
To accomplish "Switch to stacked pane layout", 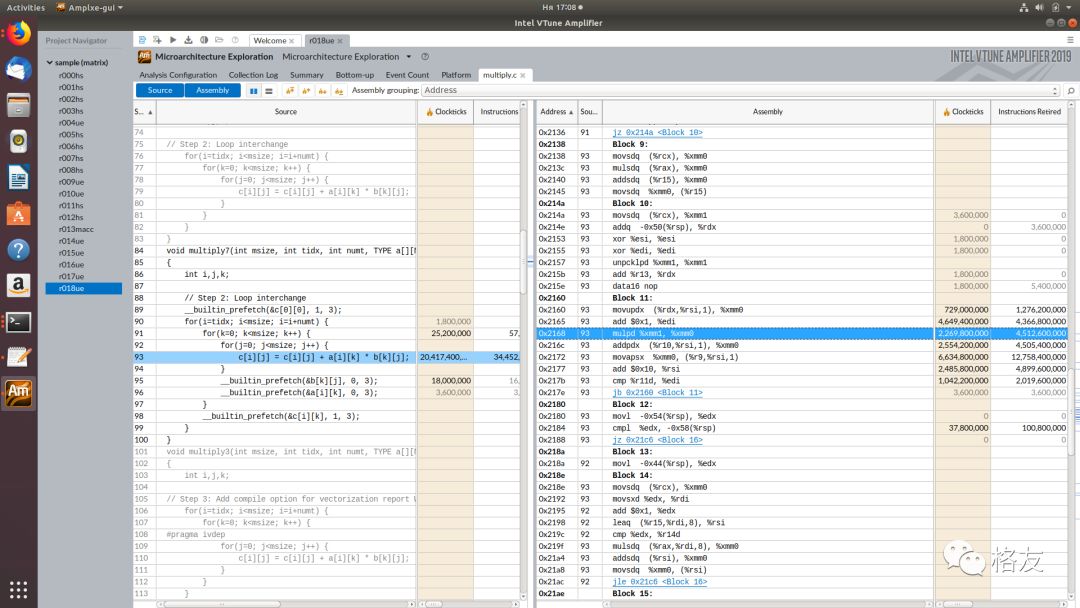I will click(x=269, y=91).
